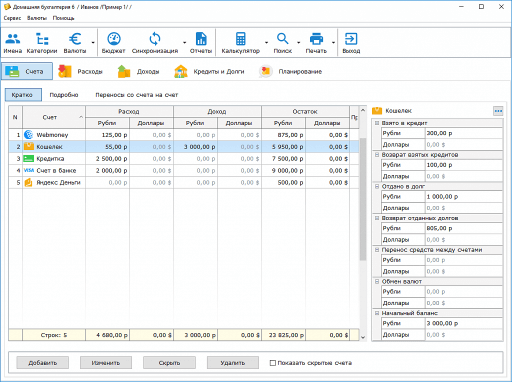Click the three-dots button in Кошелек panel

point(498,111)
